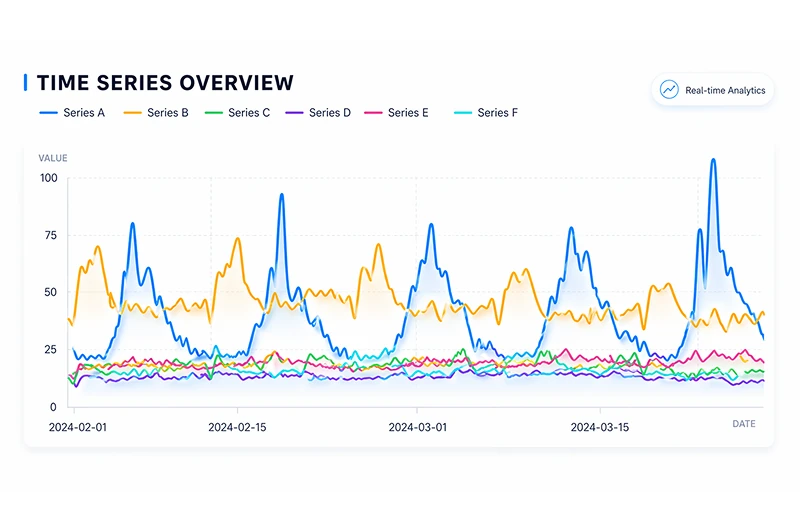Click the VALUE axis title
Image resolution: width=800 pixels, height=532 pixels.
click(x=53, y=158)
